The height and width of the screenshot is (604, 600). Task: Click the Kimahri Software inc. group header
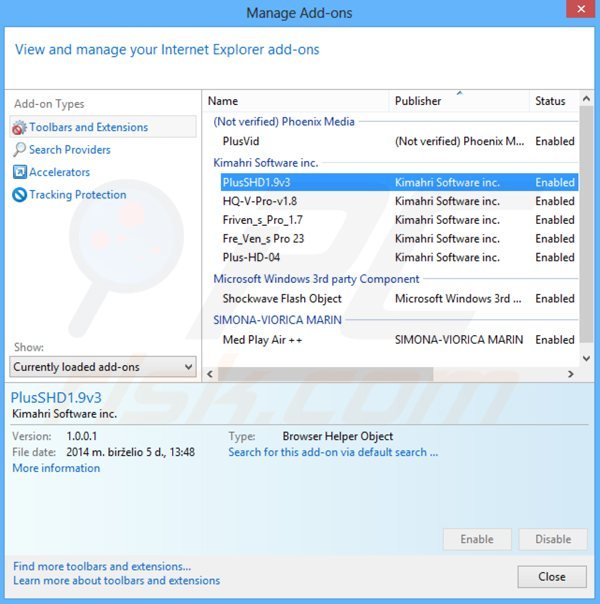click(266, 163)
